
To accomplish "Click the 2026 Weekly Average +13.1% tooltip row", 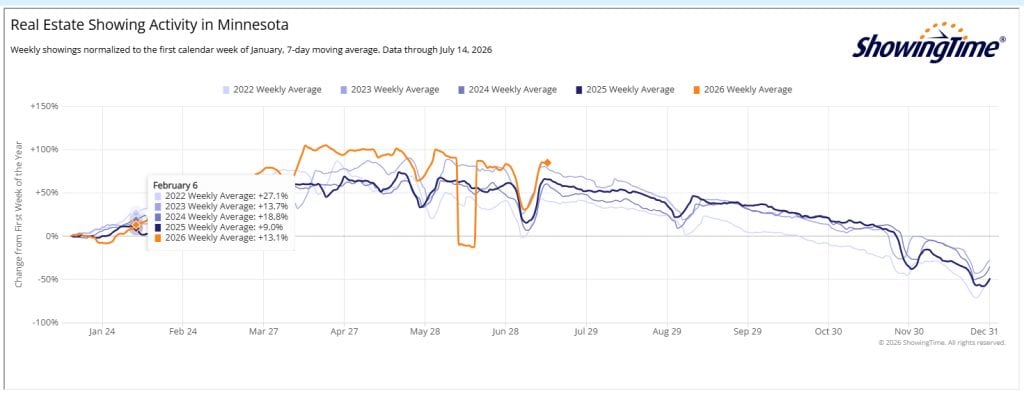I will tap(221, 238).
